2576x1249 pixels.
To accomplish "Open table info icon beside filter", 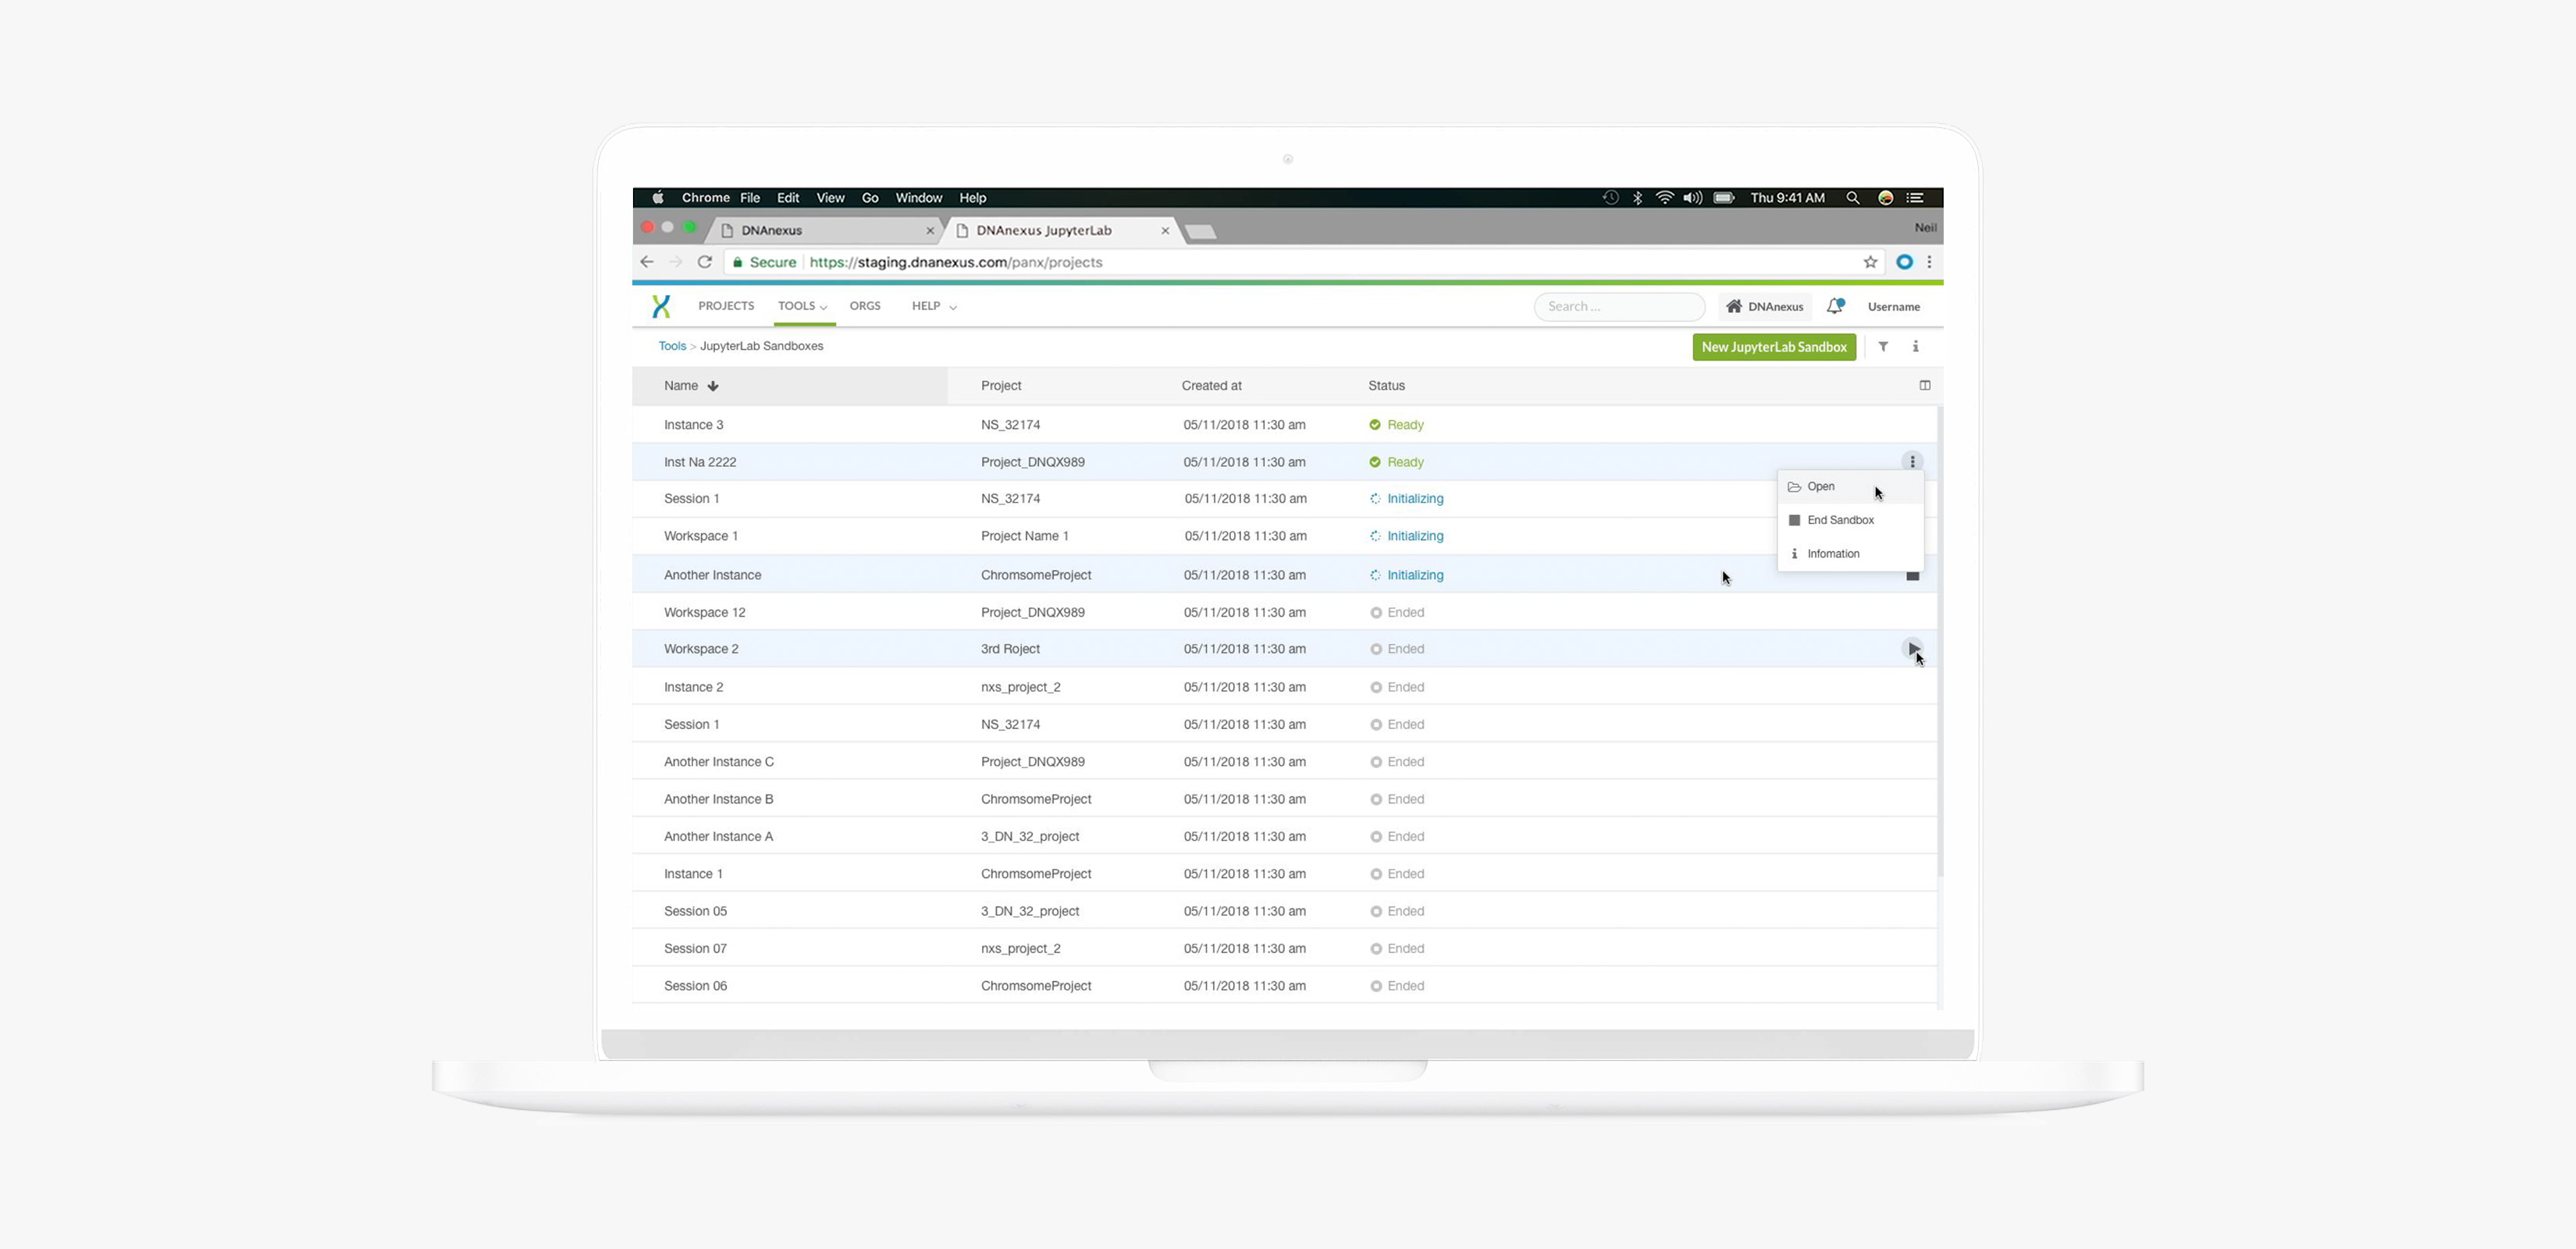I will pyautogui.click(x=1915, y=347).
